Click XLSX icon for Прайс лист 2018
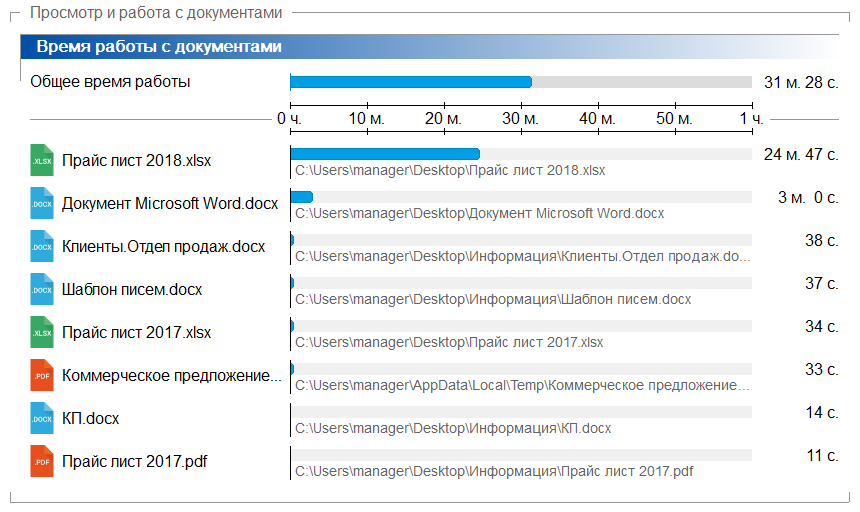860x512 pixels. point(41,160)
